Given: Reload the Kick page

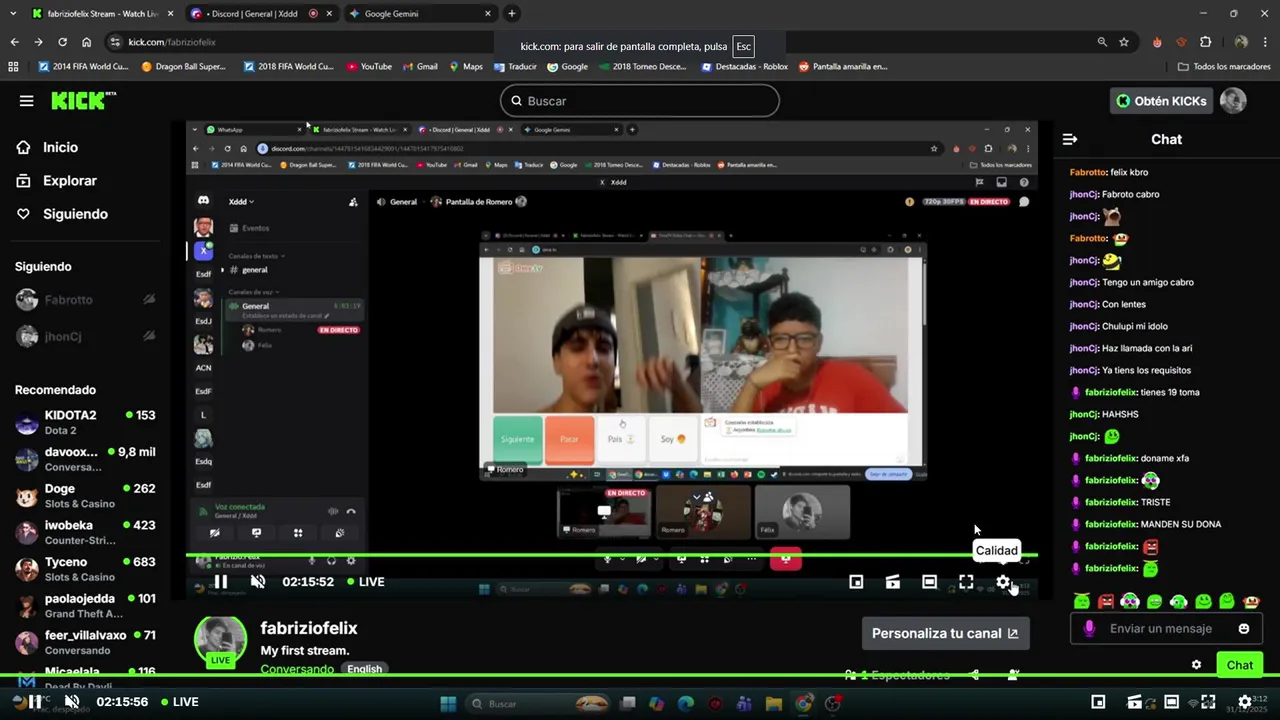Looking at the screenshot, I should coord(62,42).
